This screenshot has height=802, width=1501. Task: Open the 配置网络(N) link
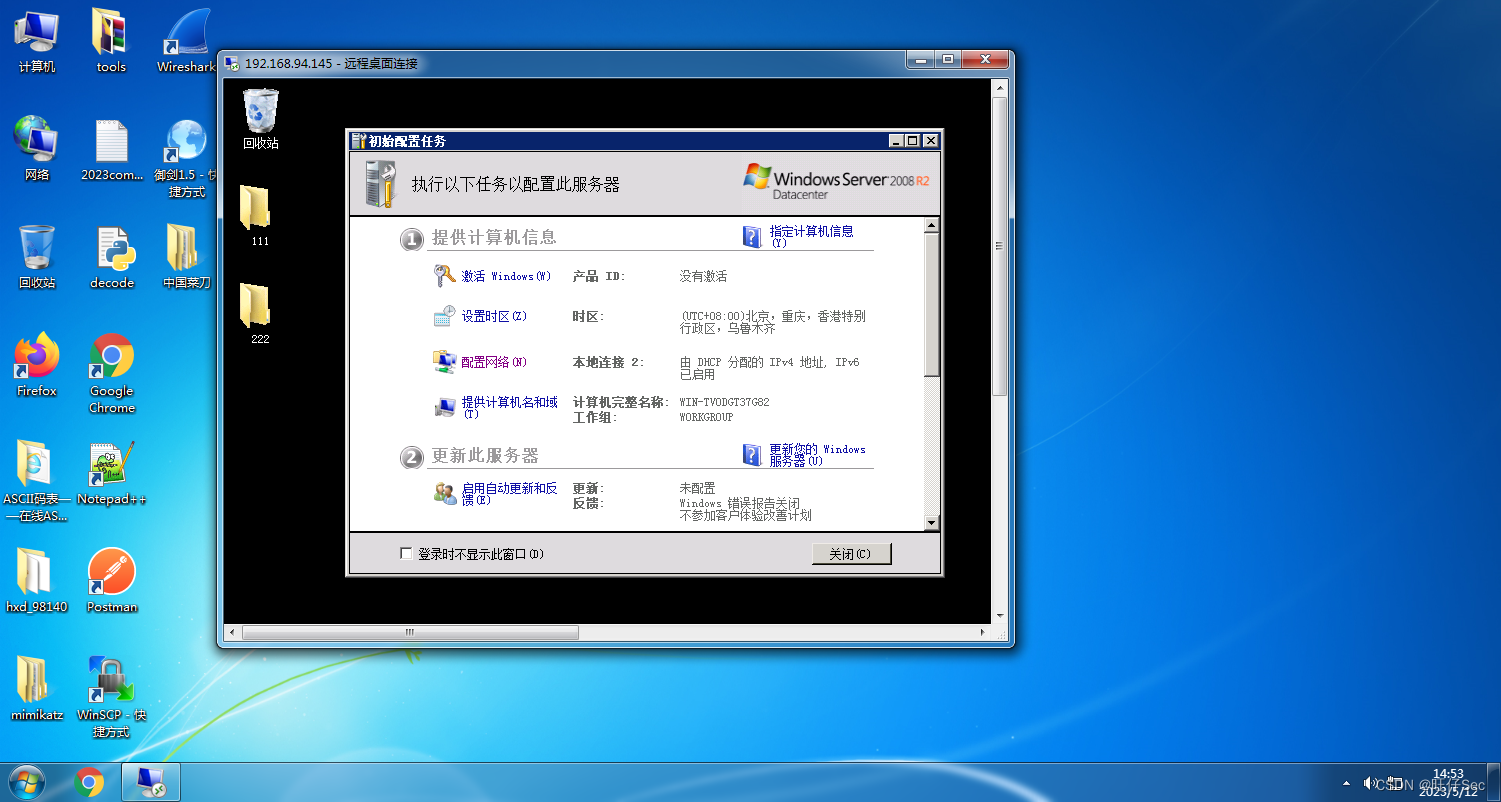pyautogui.click(x=494, y=362)
